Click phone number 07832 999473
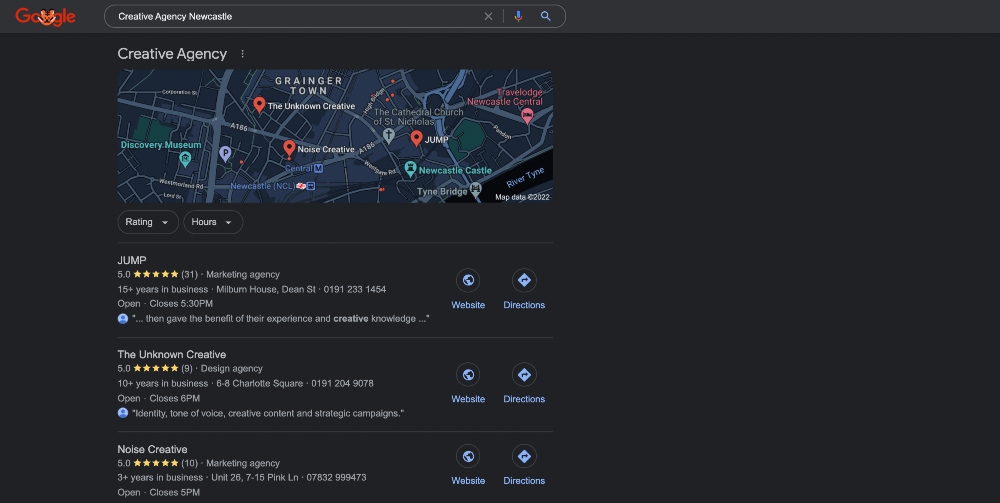Screen dimensions: 1000x503 pyautogui.click(x=336, y=477)
